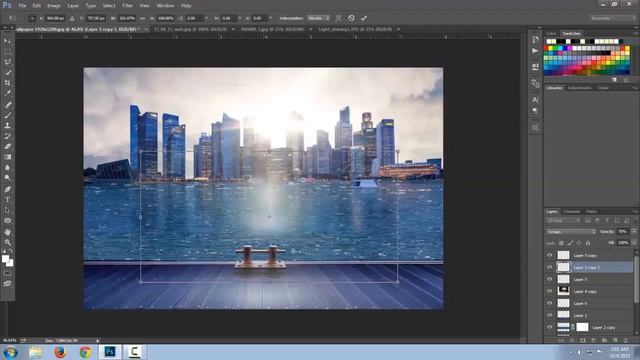The width and height of the screenshot is (640, 360).
Task: Select the Eraser tool
Action: pyautogui.click(x=7, y=147)
